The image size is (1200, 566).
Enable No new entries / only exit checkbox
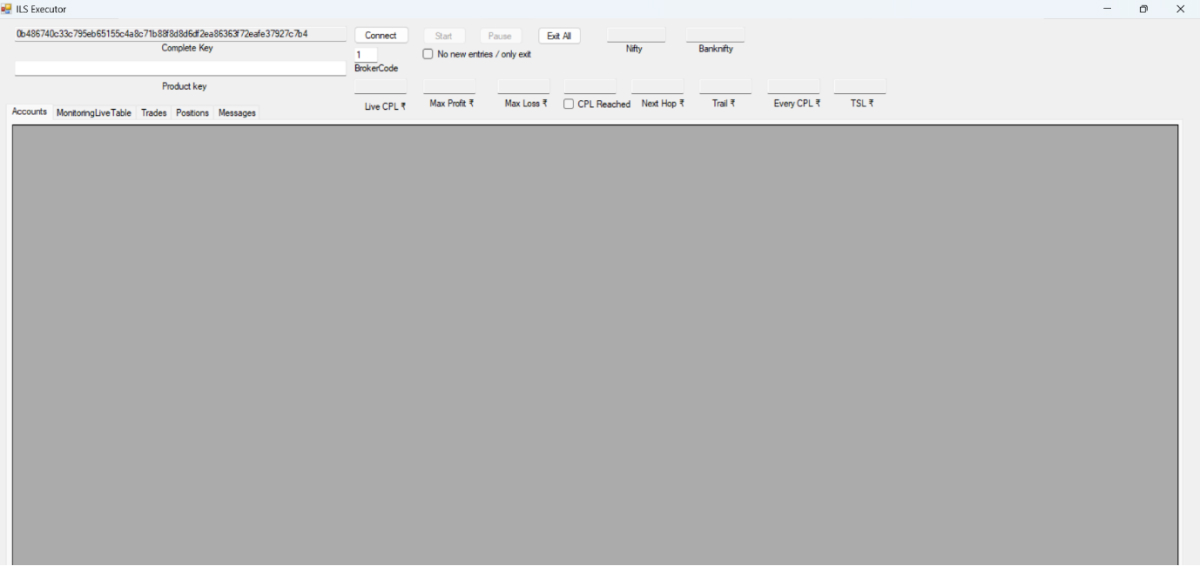click(x=428, y=54)
